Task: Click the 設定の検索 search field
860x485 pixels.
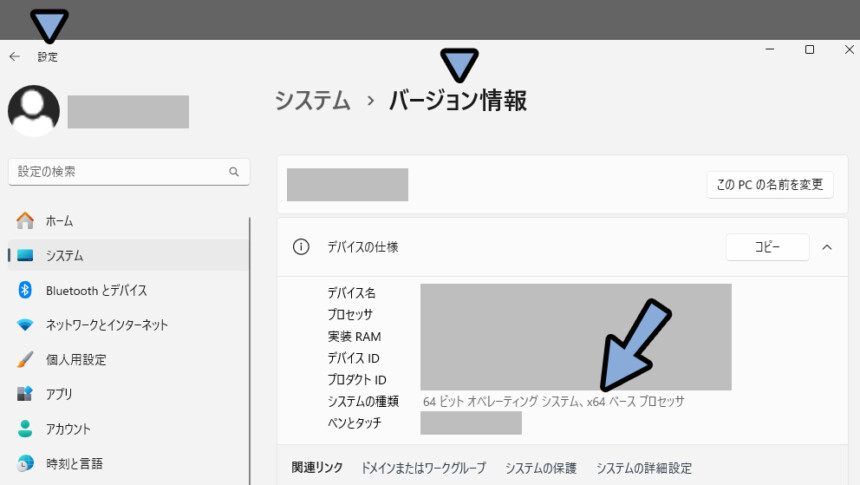Action: 129,172
